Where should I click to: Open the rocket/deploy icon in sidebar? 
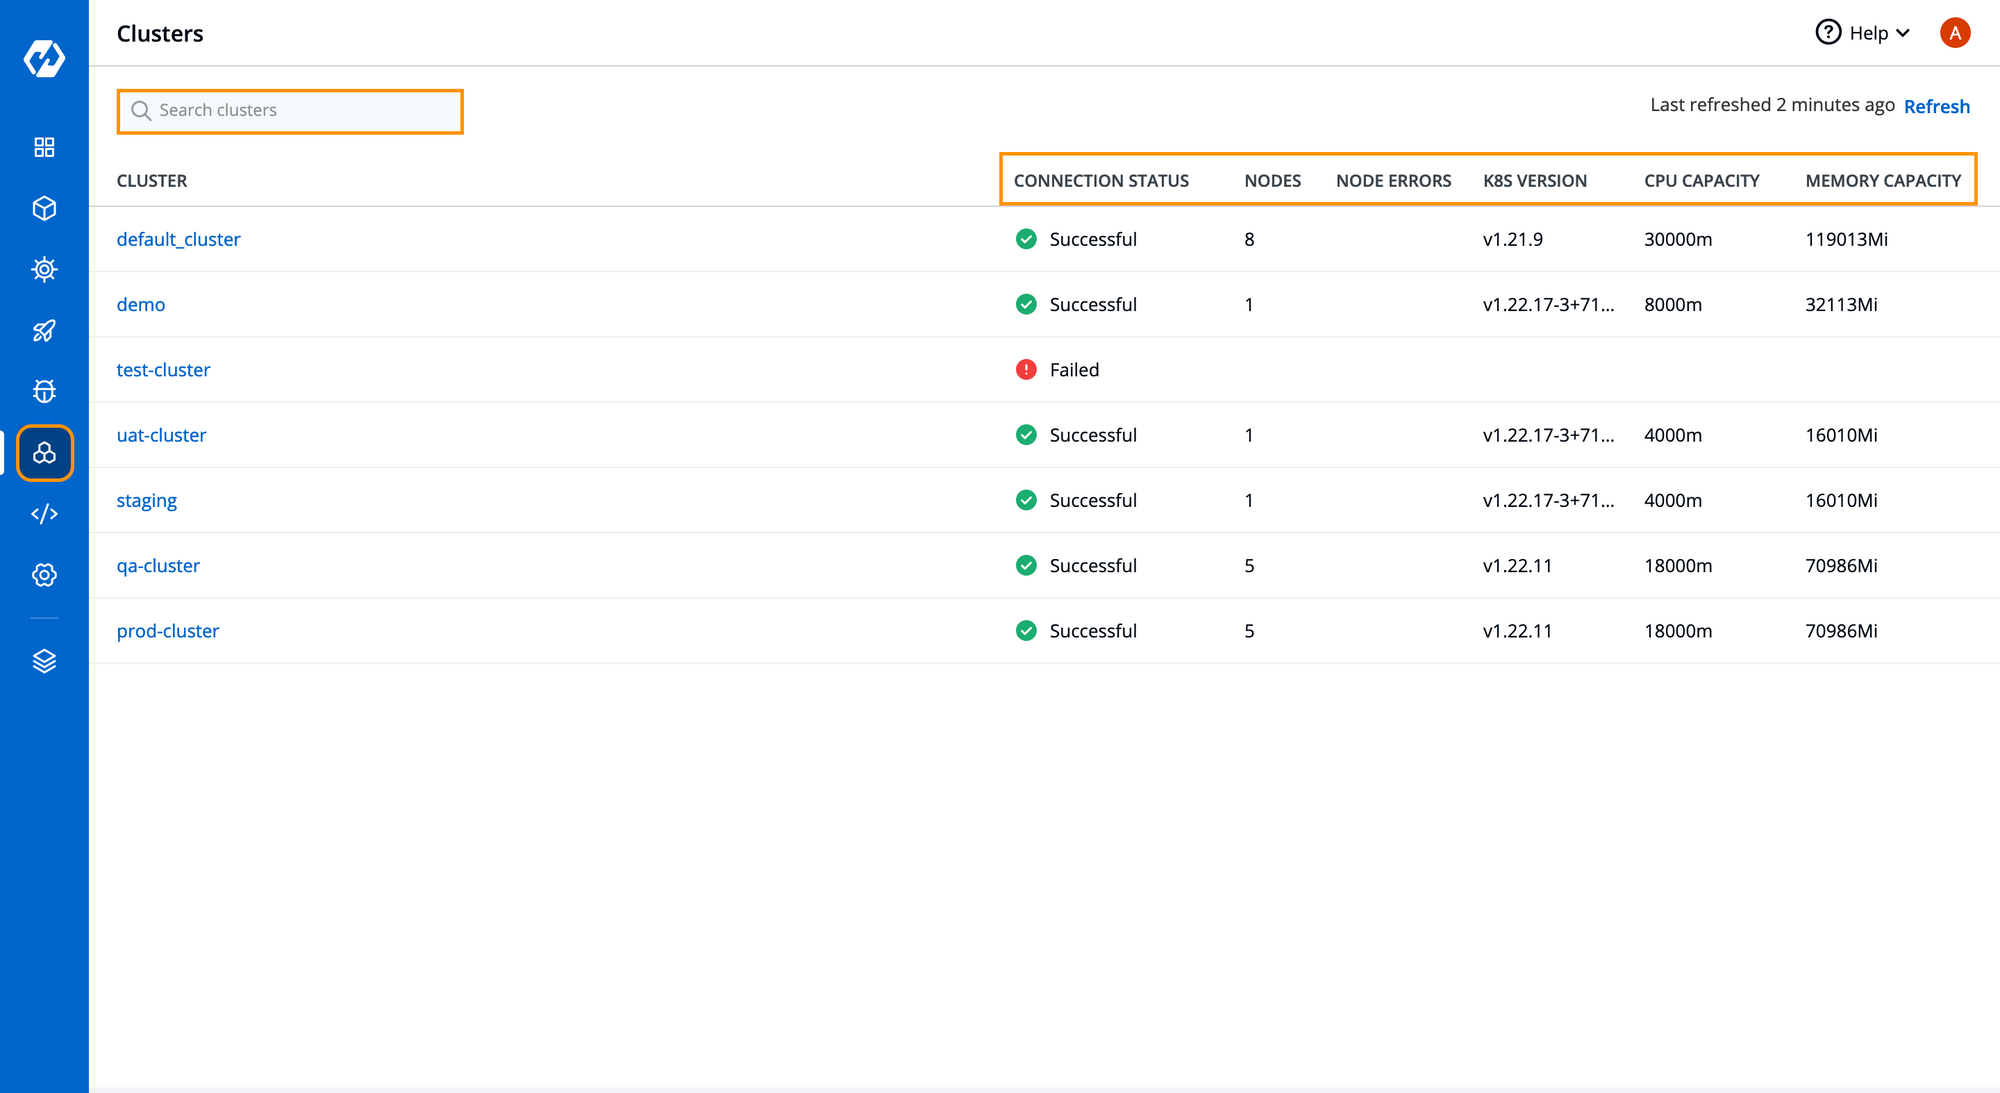43,330
